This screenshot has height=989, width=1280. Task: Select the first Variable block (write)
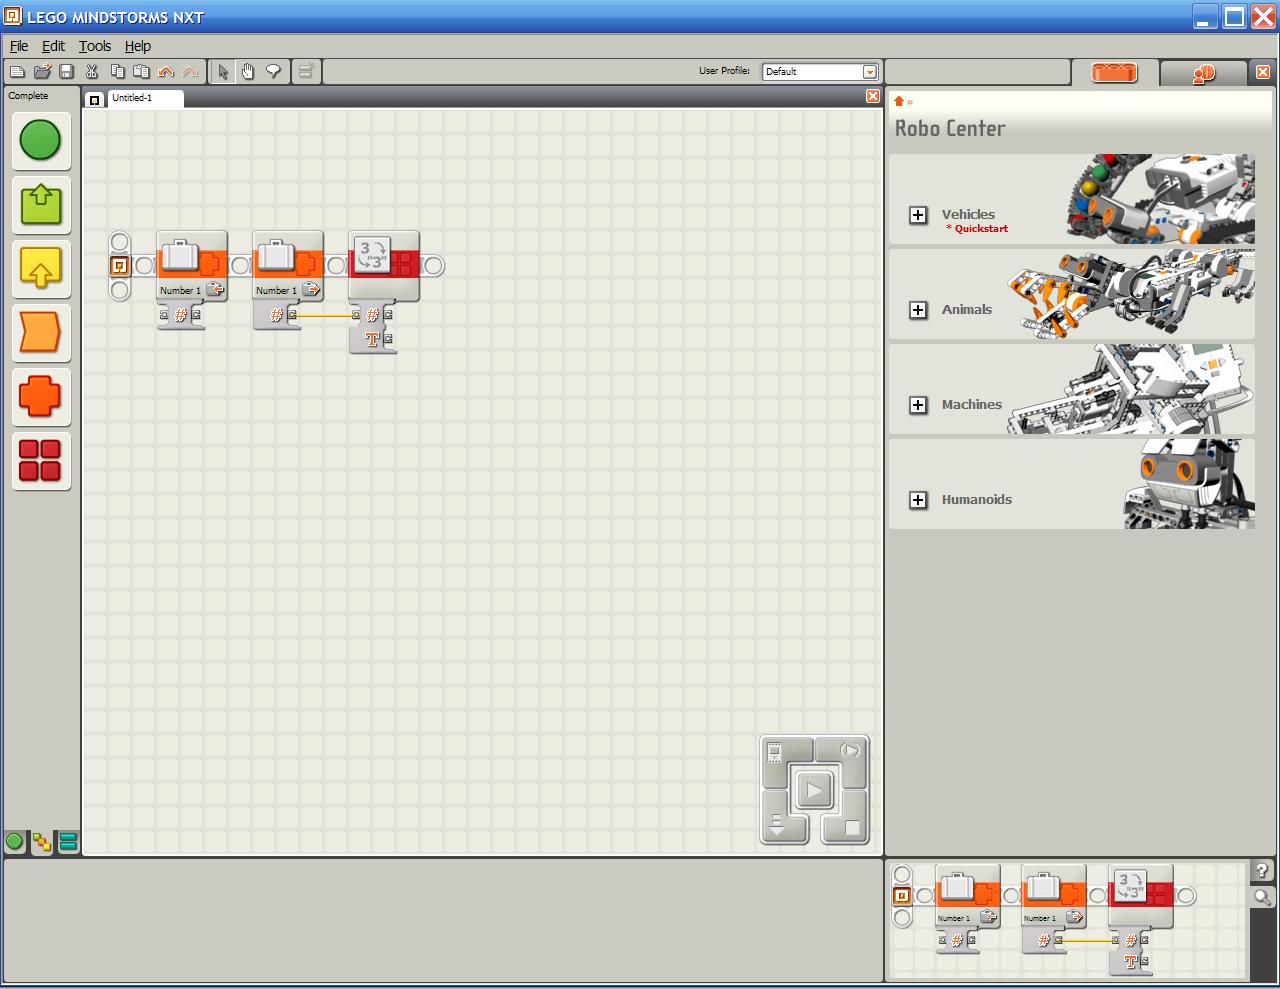[192, 266]
